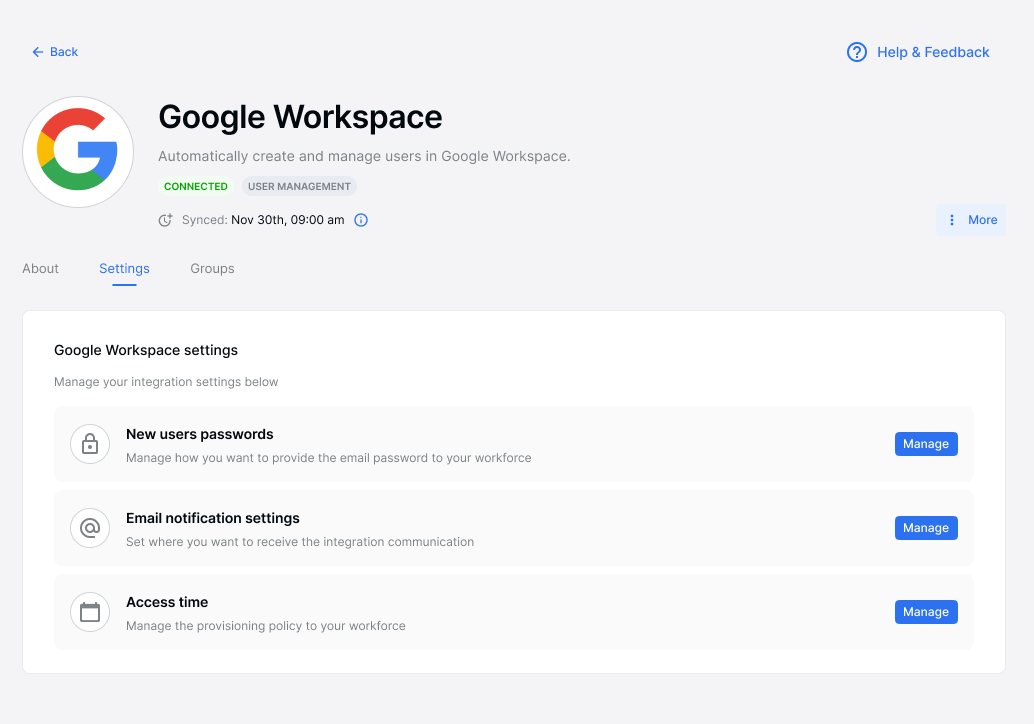Image resolution: width=1034 pixels, height=724 pixels.
Task: Switch to the About tab
Action: 41,269
